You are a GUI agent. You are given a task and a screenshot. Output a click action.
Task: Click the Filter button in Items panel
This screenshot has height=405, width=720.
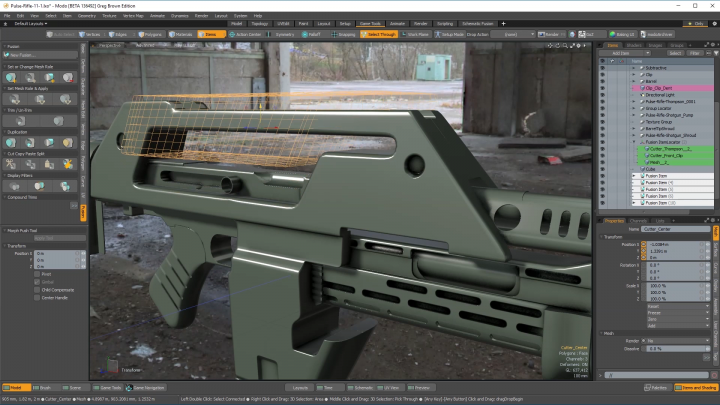(x=697, y=53)
